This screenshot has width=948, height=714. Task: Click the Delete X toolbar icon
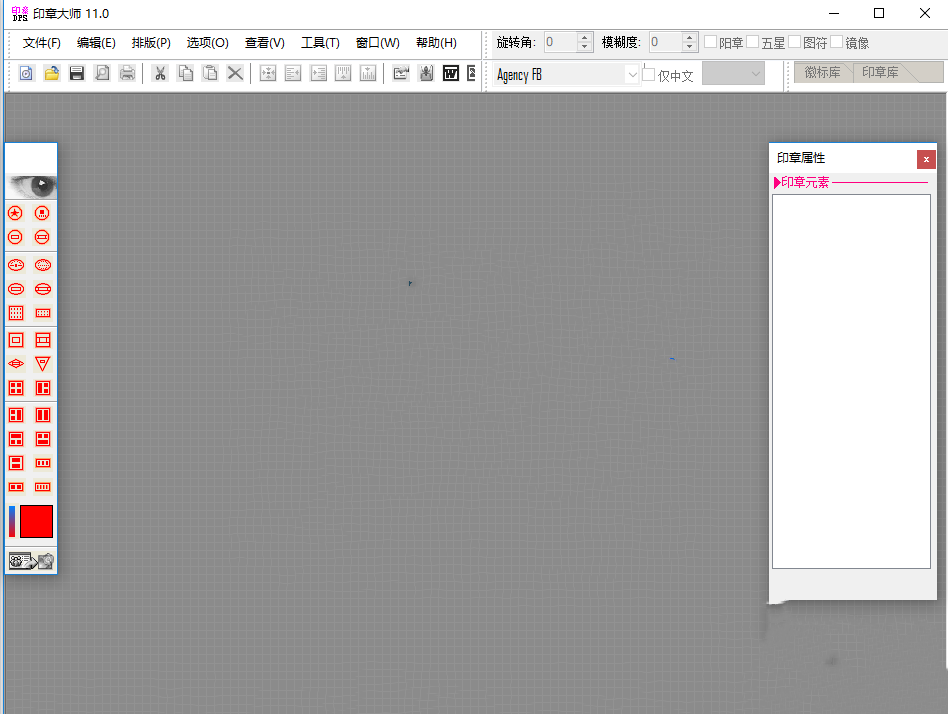pyautogui.click(x=235, y=74)
